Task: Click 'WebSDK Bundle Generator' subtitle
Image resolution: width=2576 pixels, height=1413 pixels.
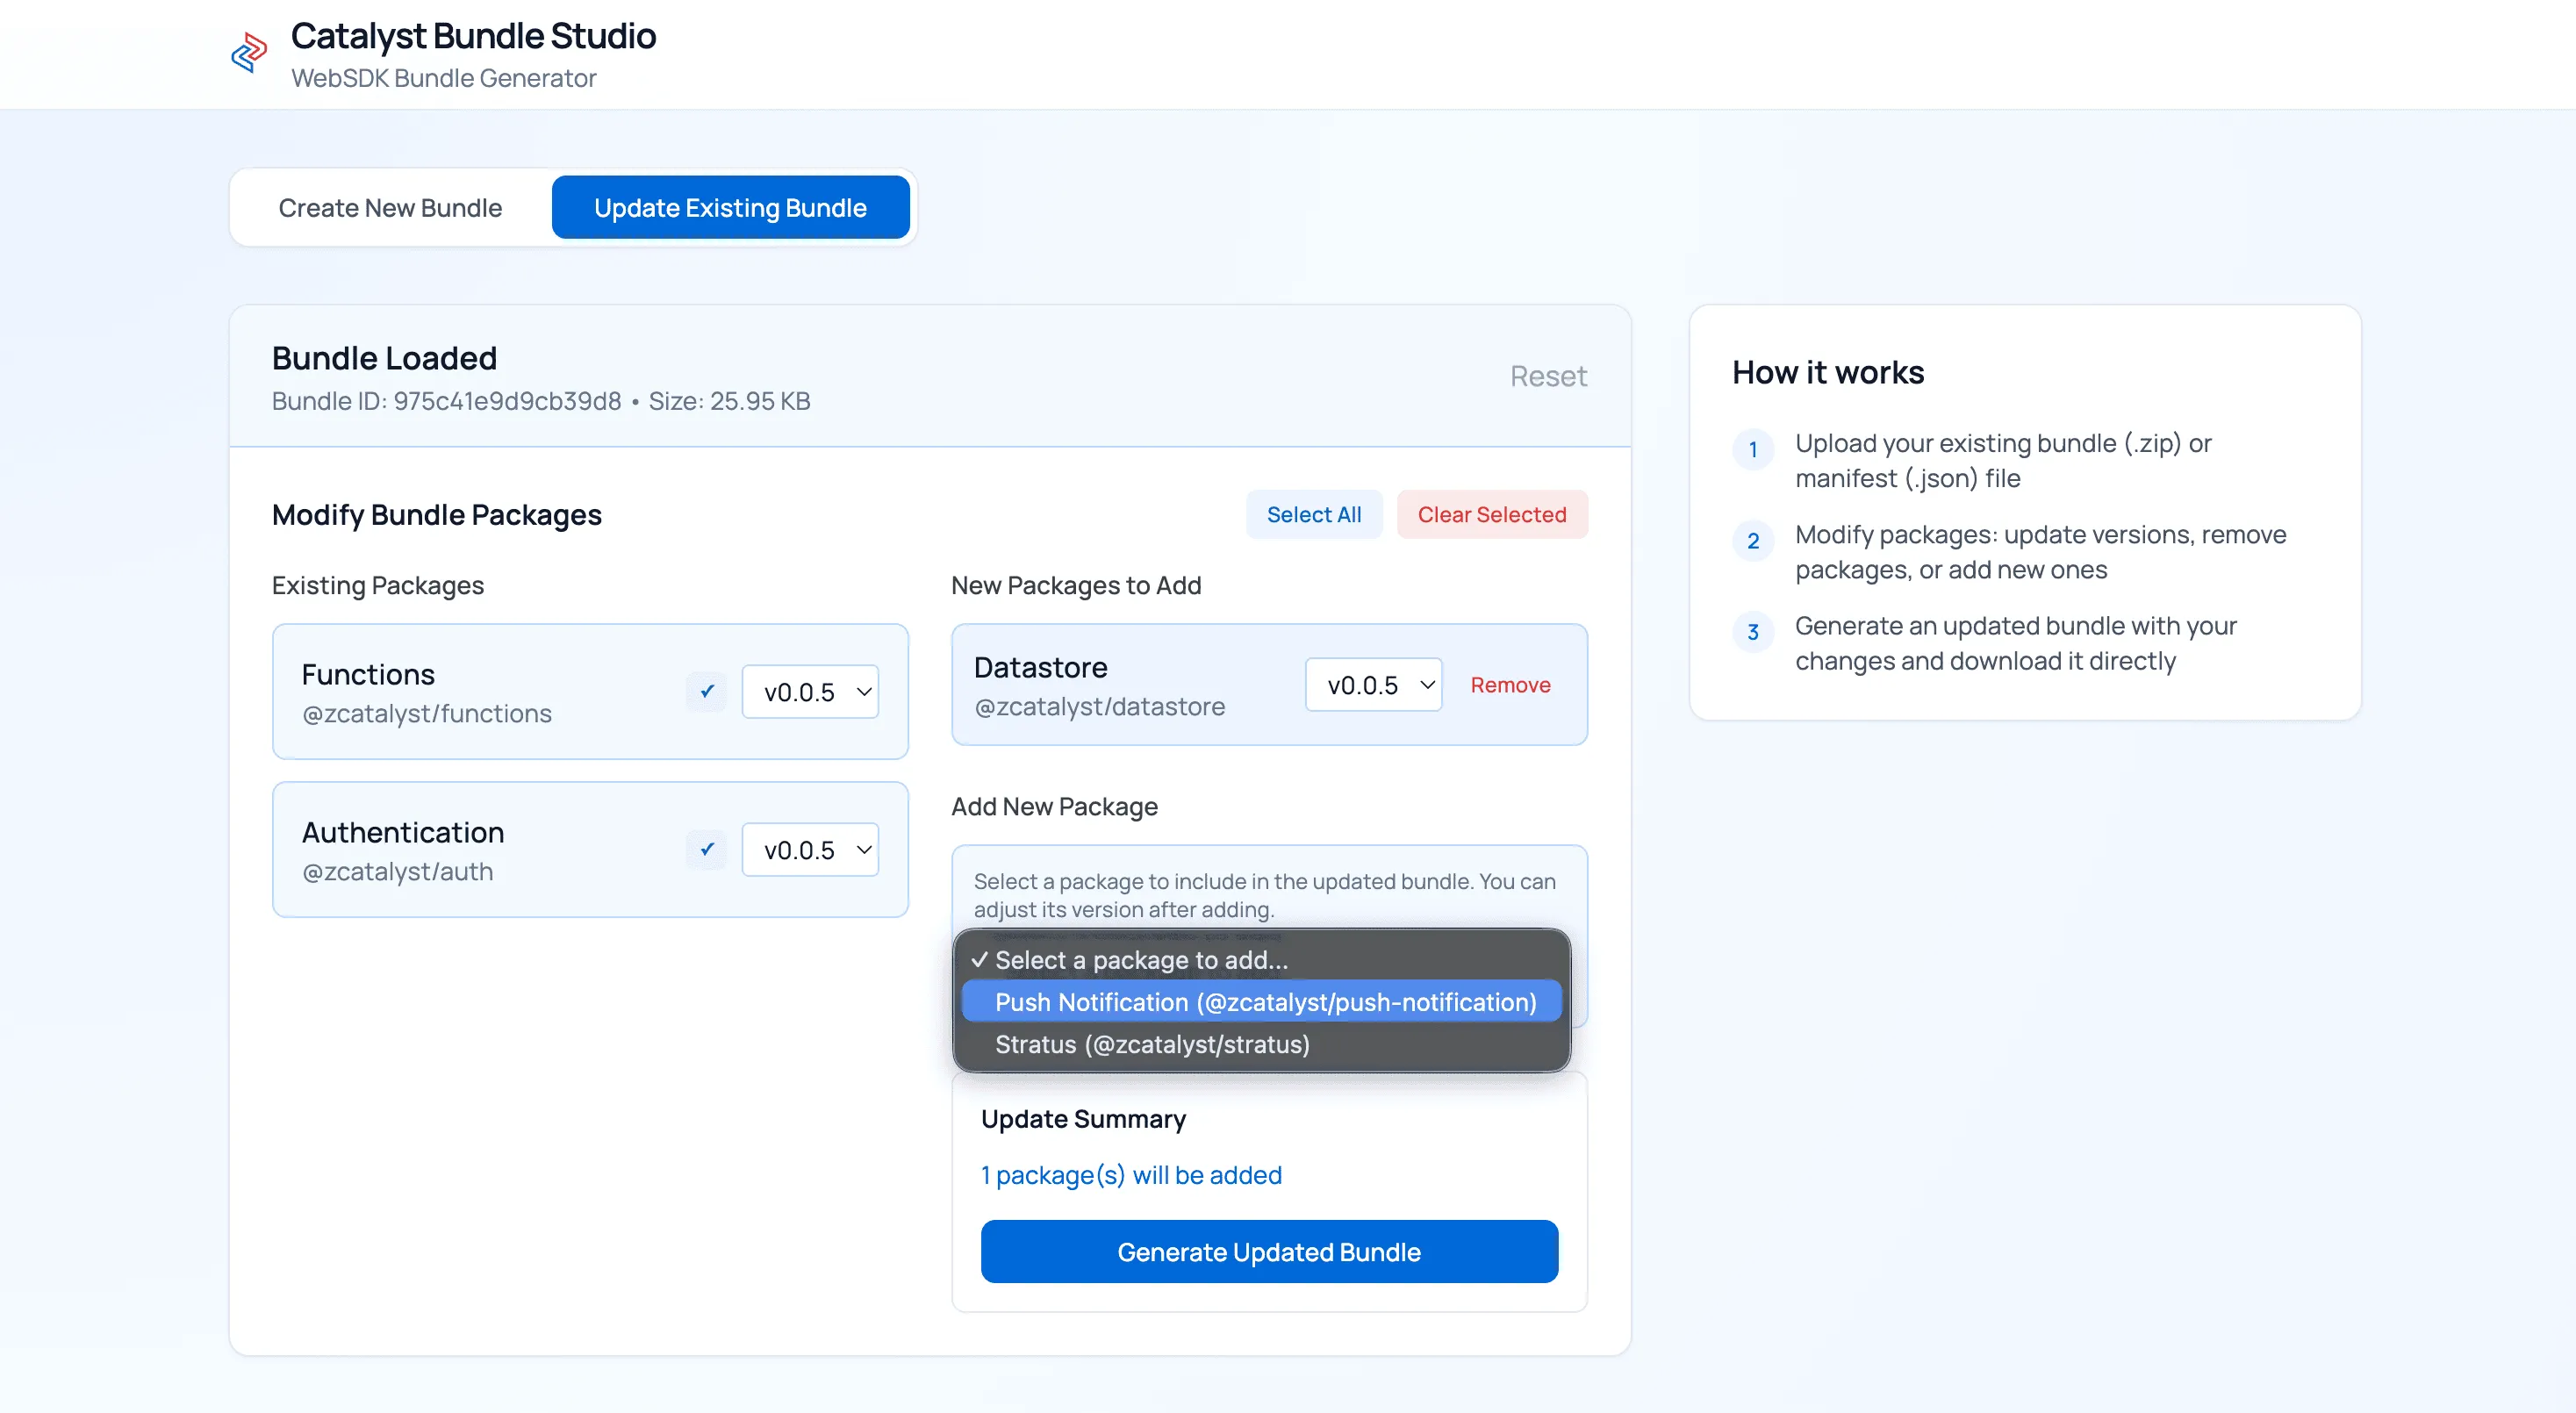Action: pos(444,78)
